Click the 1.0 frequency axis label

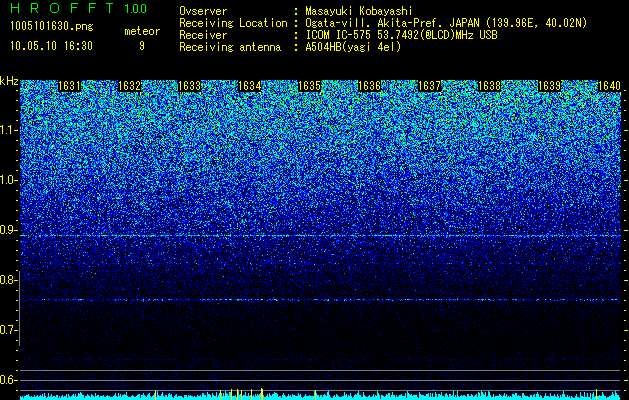point(9,180)
